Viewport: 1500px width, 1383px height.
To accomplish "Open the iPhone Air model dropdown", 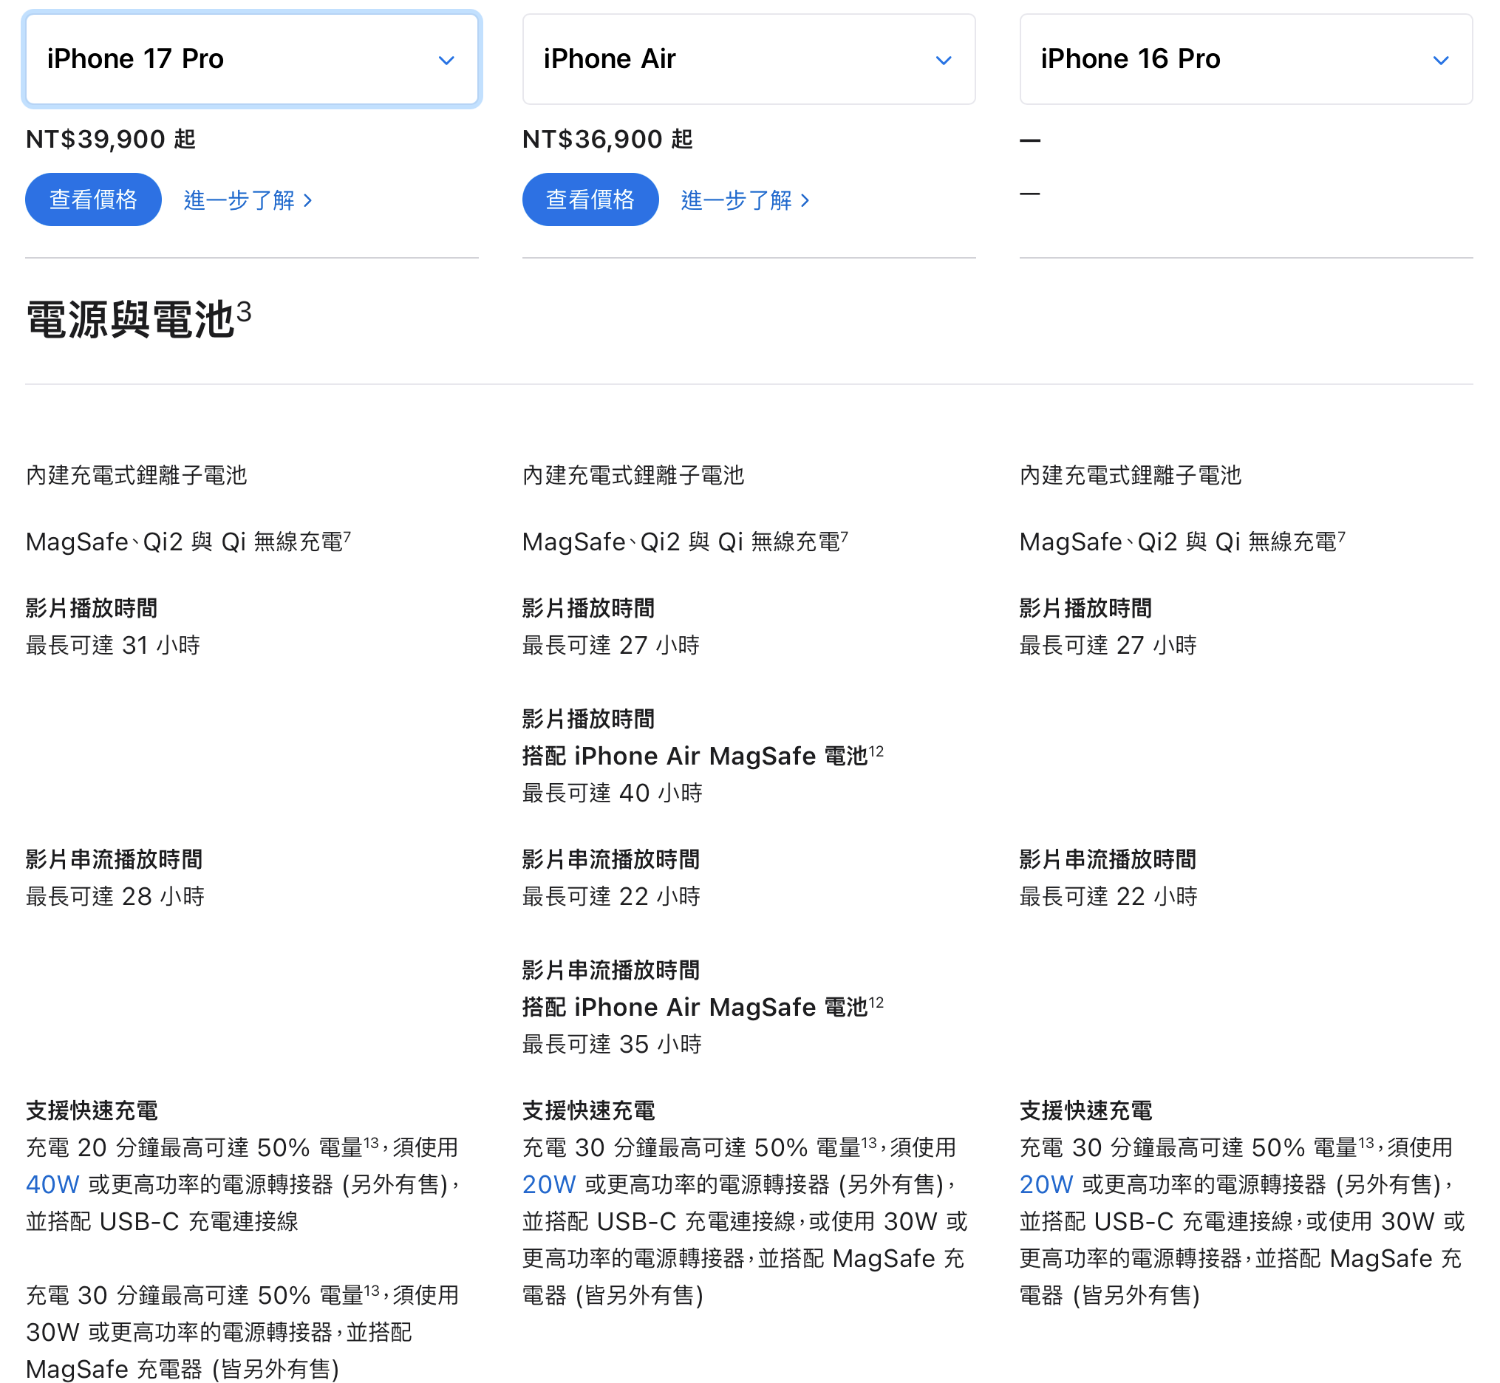I will click(x=748, y=59).
